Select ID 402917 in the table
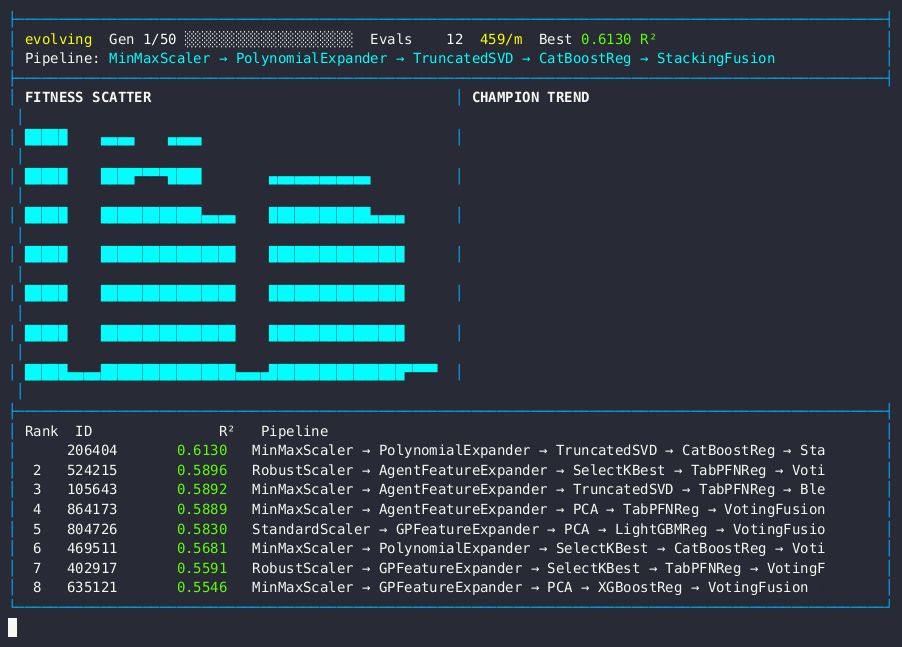The width and height of the screenshot is (902, 647). pyautogui.click(x=92, y=568)
